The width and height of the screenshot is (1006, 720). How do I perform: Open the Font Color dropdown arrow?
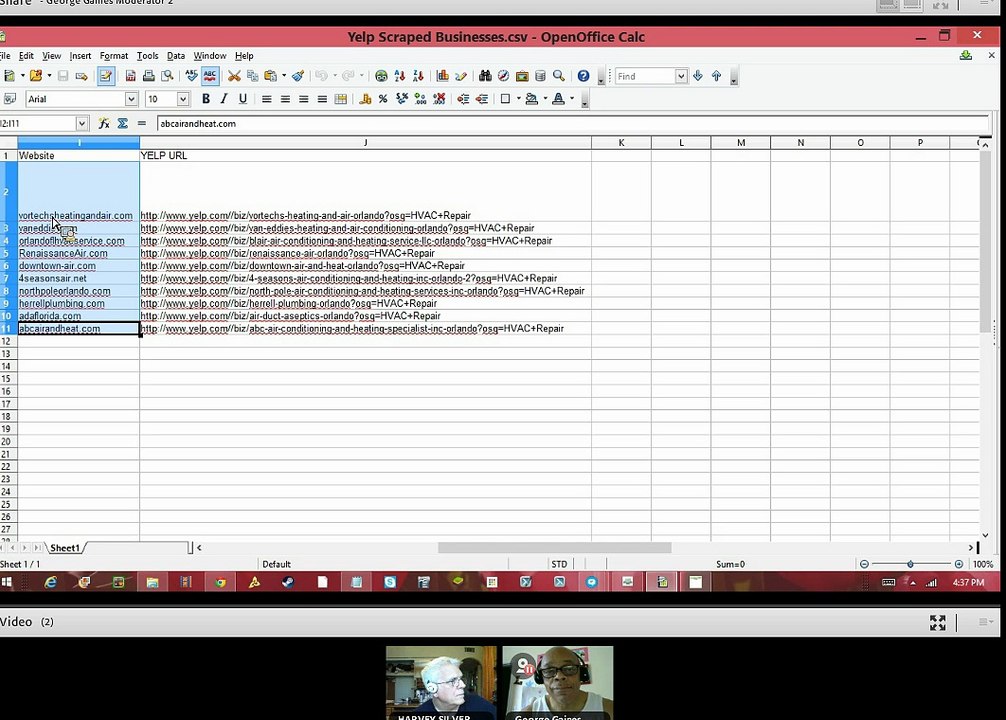click(572, 99)
